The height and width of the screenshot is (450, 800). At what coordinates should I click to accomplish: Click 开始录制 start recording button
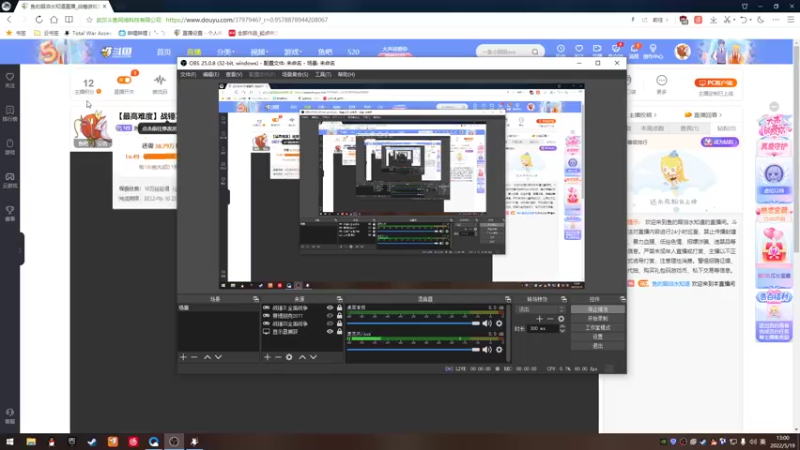pyautogui.click(x=597, y=318)
